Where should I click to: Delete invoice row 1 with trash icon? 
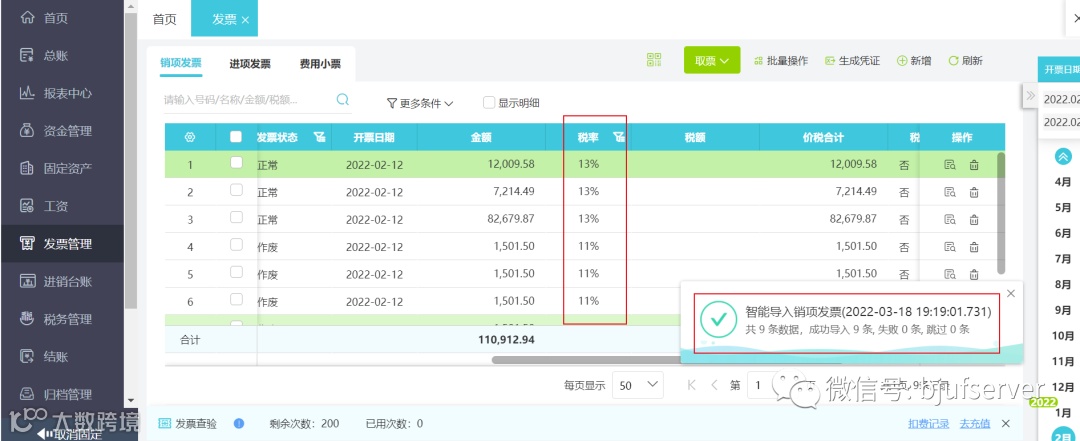click(974, 165)
